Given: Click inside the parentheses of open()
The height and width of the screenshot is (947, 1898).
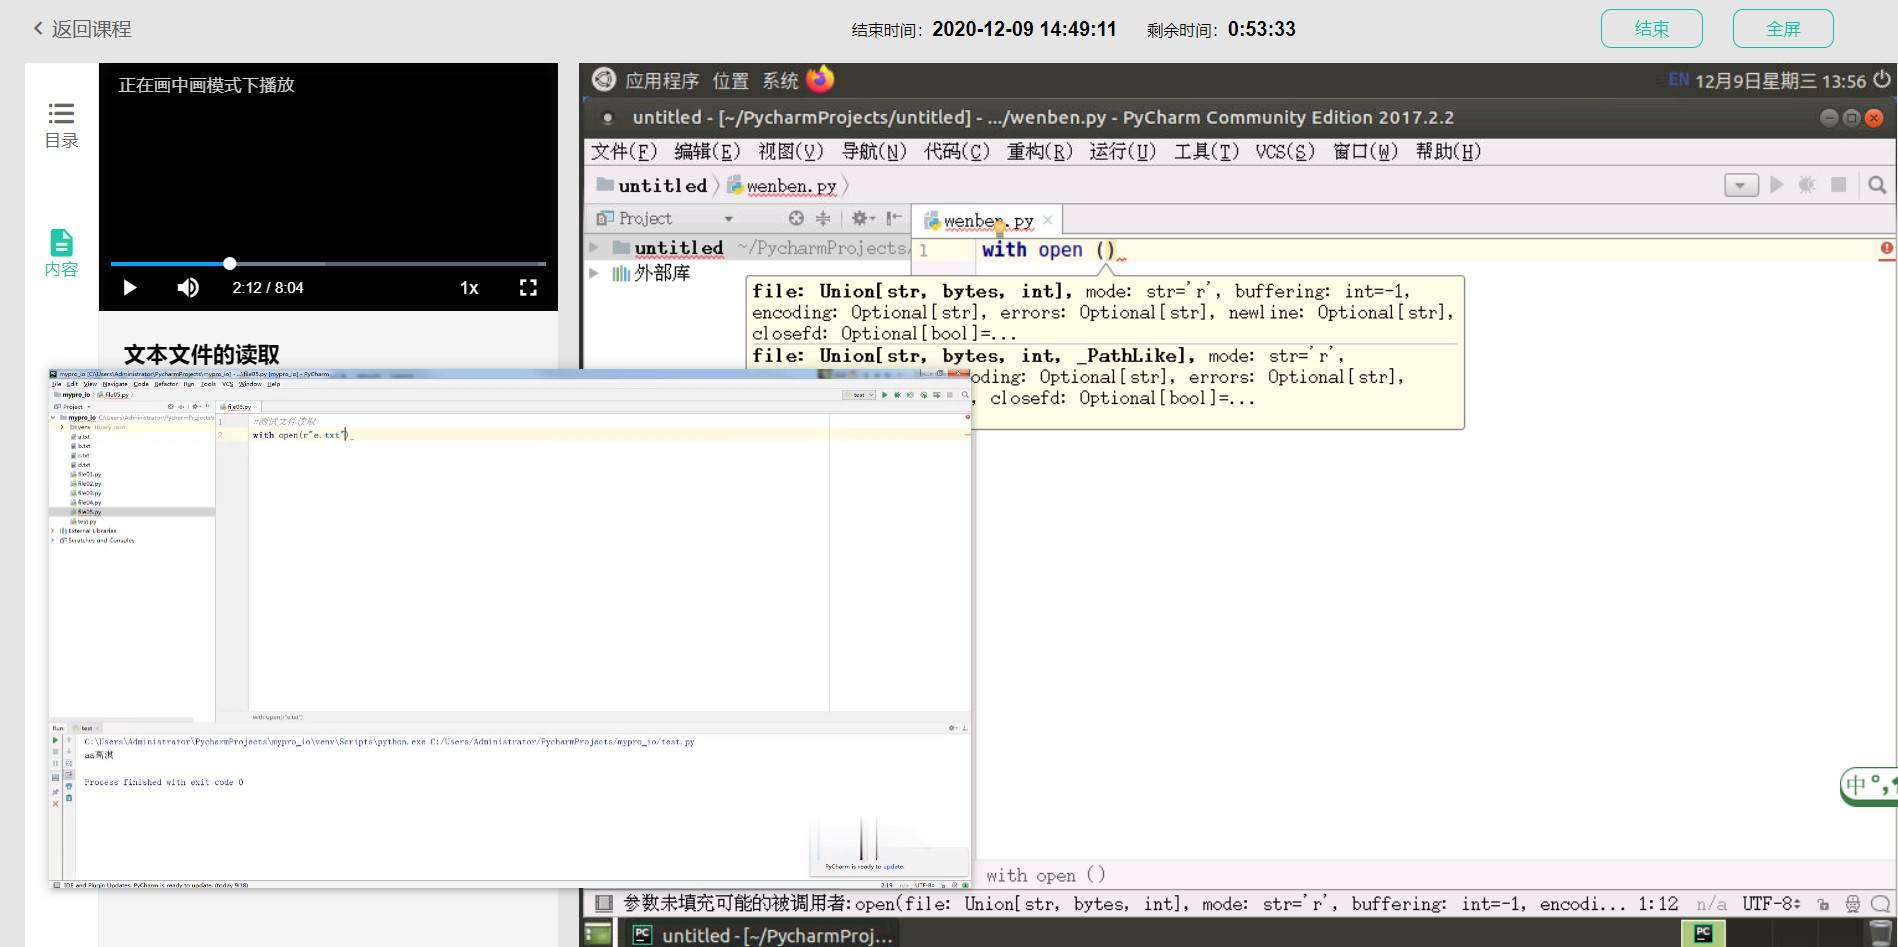Looking at the screenshot, I should pos(1105,250).
